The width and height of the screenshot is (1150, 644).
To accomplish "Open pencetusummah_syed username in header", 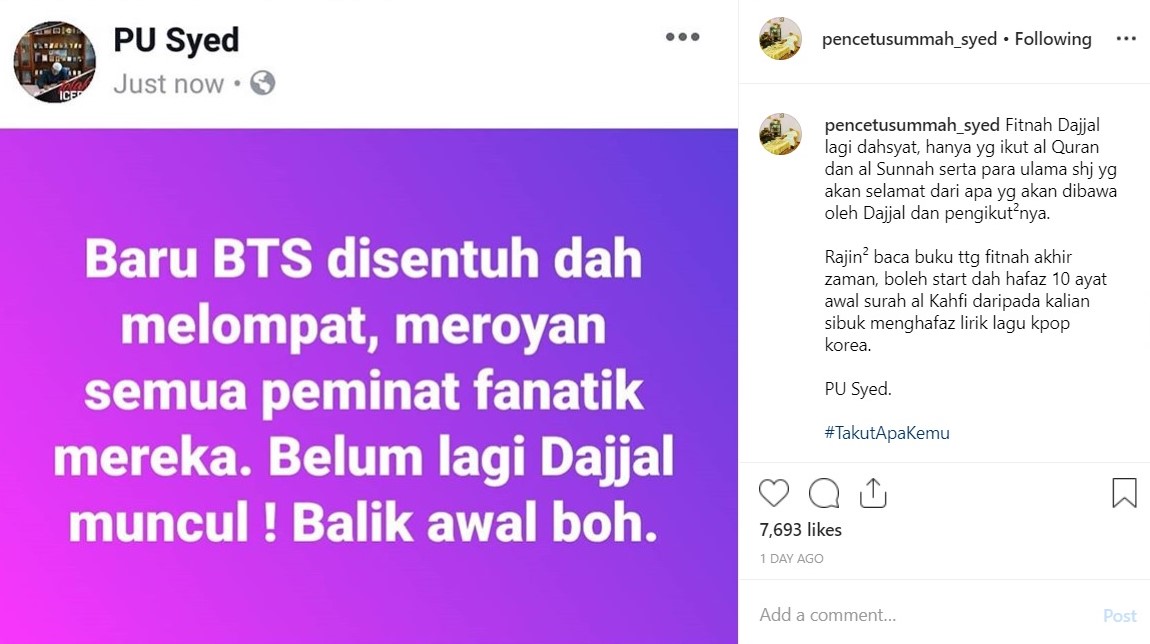I will click(x=909, y=39).
